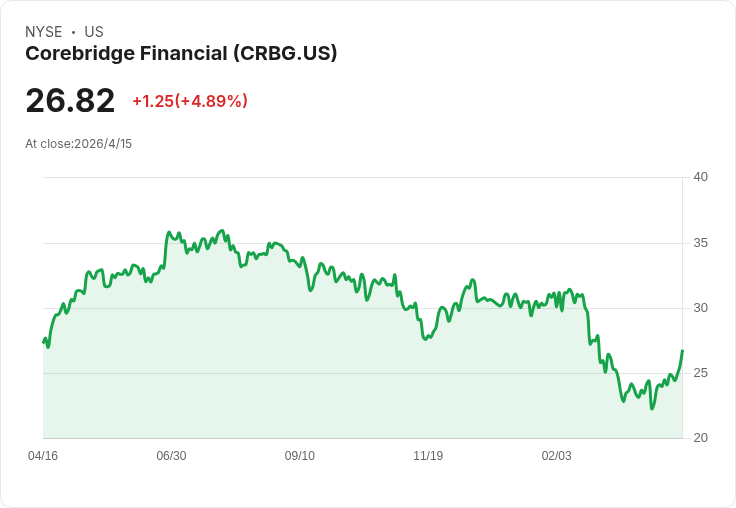736x508 pixels.
Task: Click the first point of the price line
Action: pos(44,342)
